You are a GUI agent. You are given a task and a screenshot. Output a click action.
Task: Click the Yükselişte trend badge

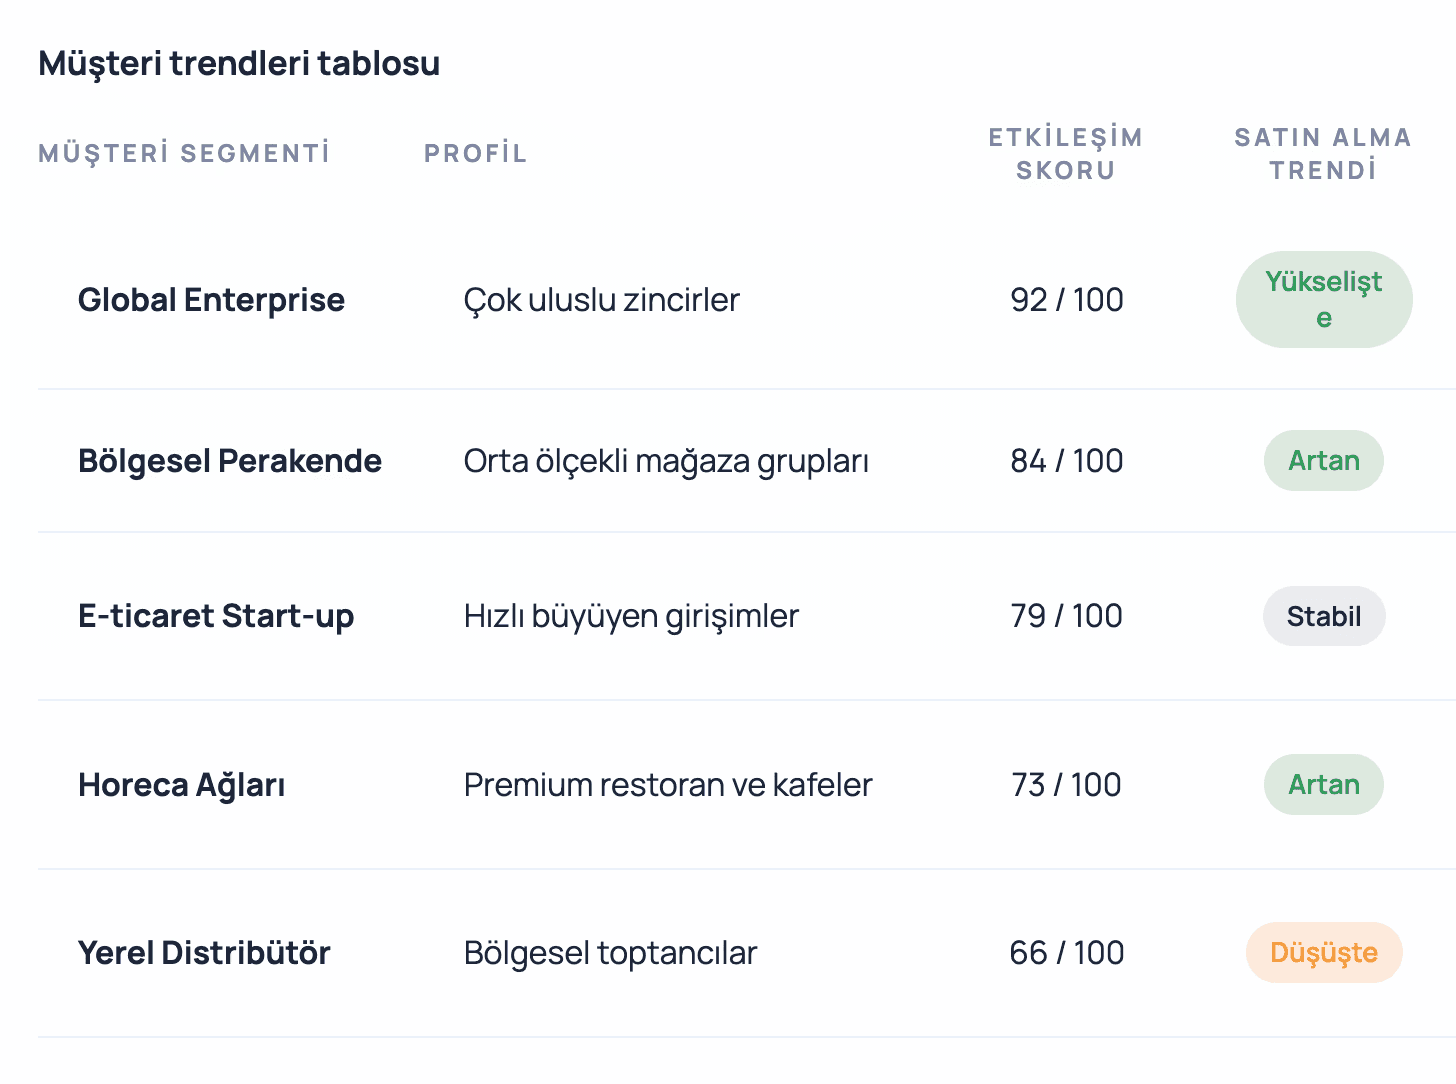[1324, 300]
